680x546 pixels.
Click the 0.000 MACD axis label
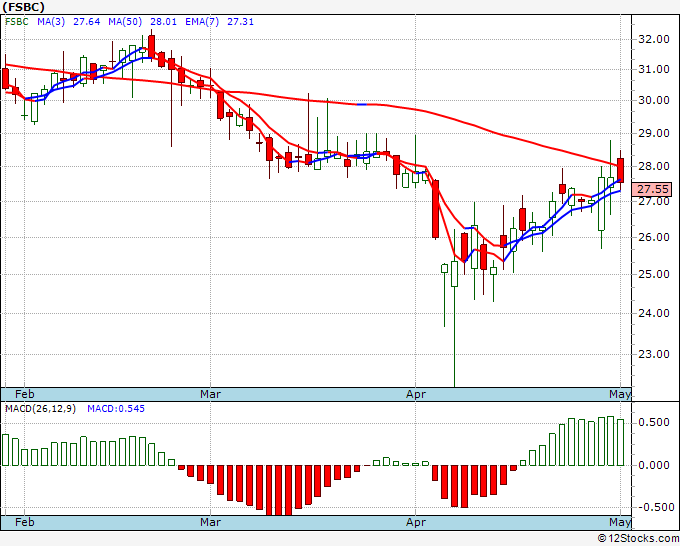[654, 465]
